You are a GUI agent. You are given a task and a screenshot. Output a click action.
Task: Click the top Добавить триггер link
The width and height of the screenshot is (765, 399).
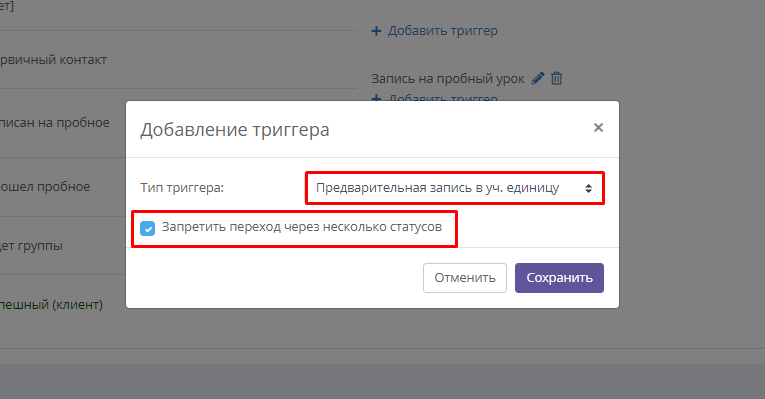tap(443, 31)
